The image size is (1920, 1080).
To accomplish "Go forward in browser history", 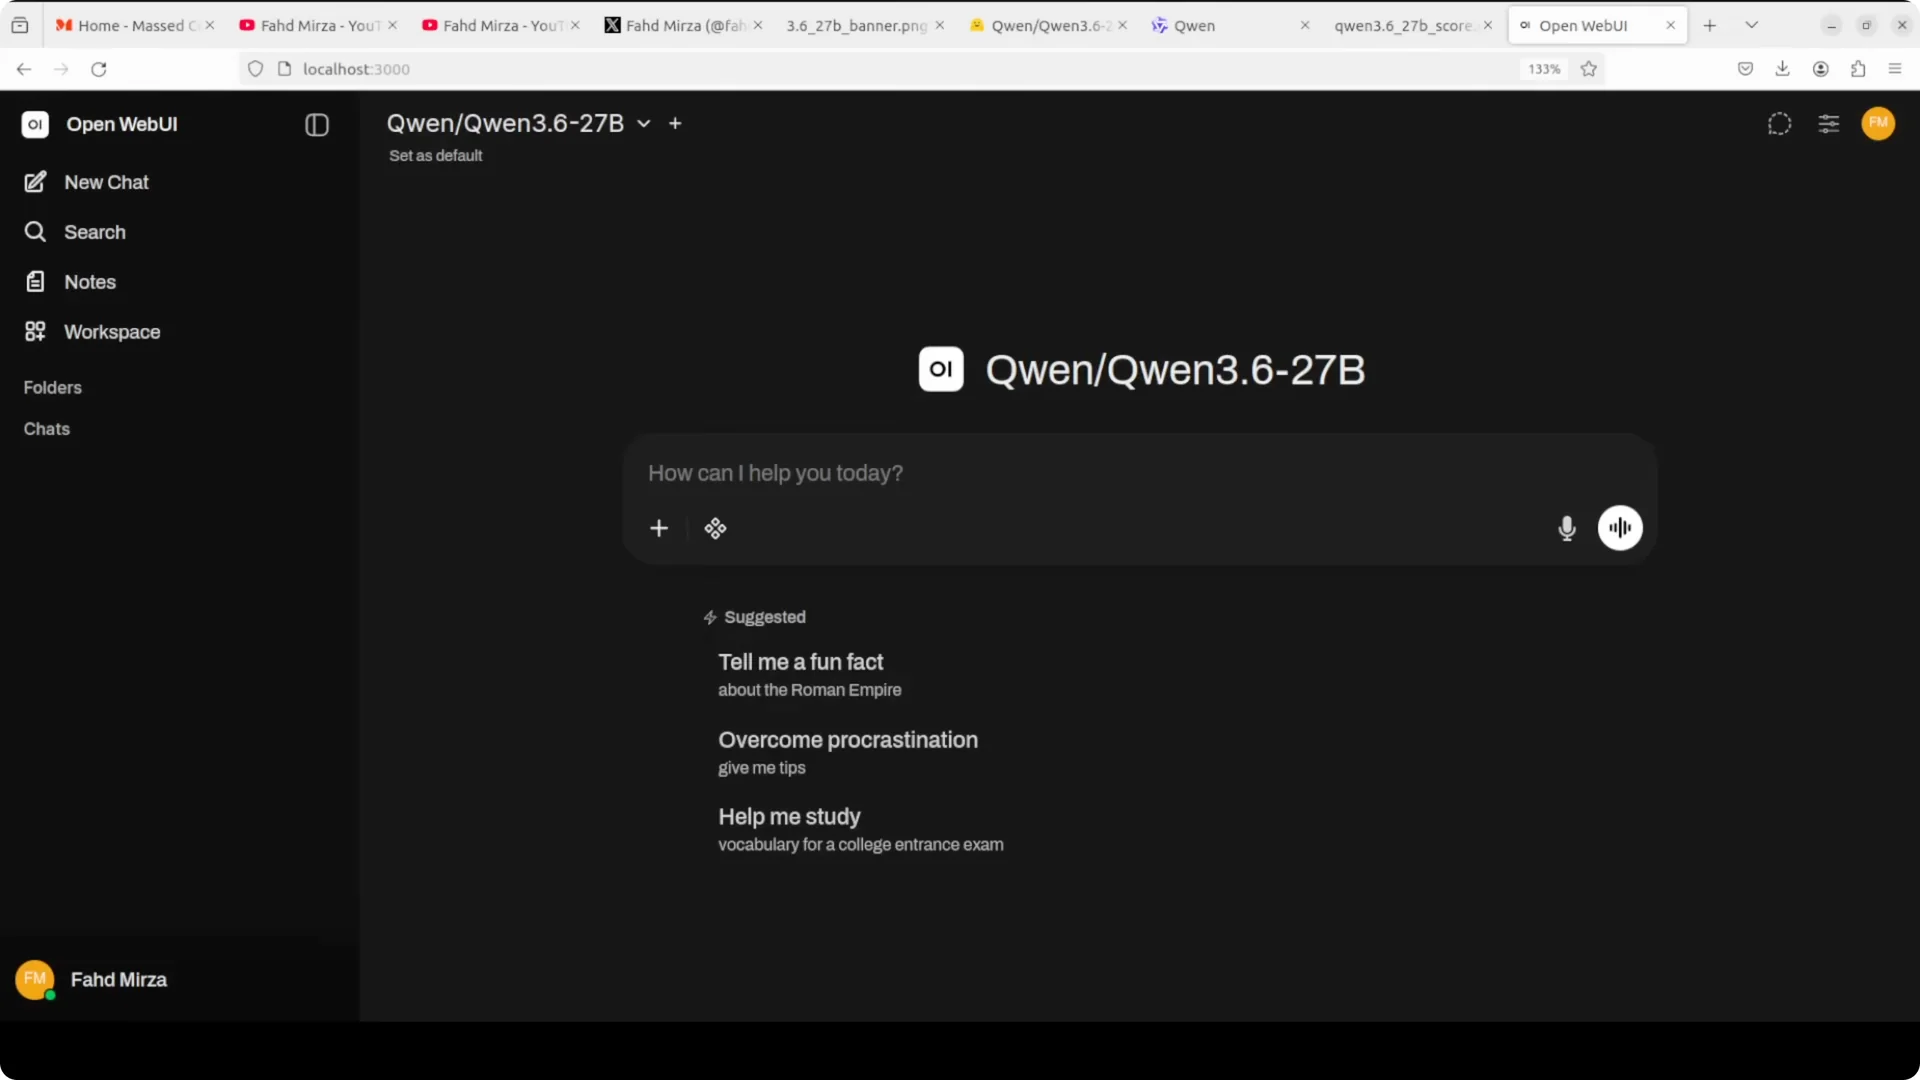I will pos(61,69).
